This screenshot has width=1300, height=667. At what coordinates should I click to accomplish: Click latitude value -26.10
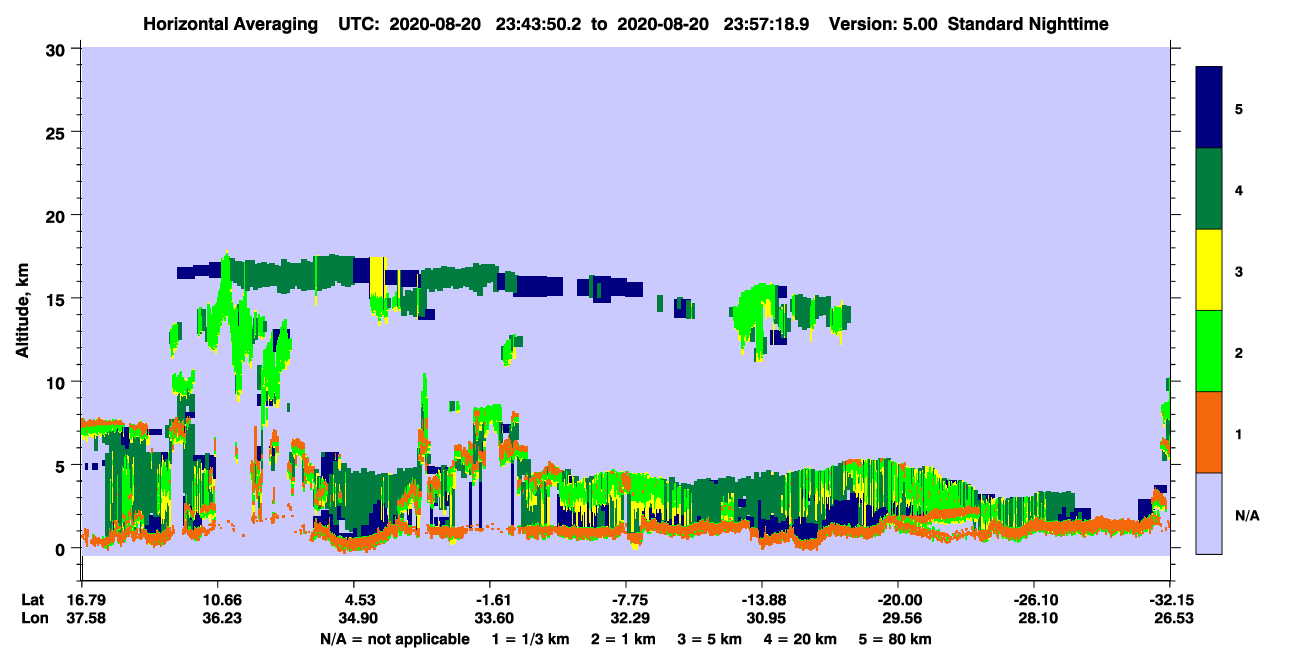[x=1034, y=600]
